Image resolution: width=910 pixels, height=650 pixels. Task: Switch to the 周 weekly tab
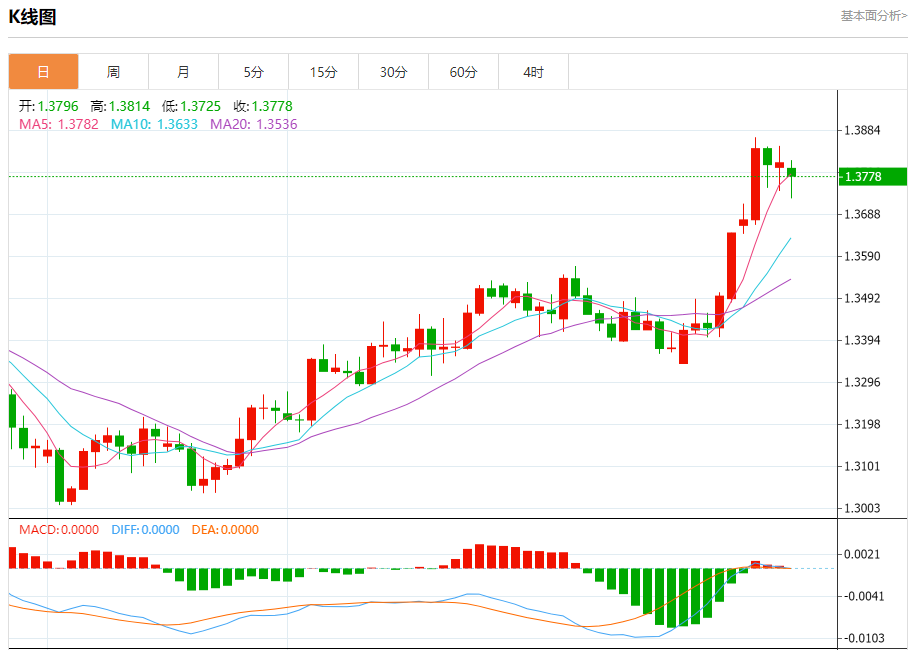tap(113, 72)
